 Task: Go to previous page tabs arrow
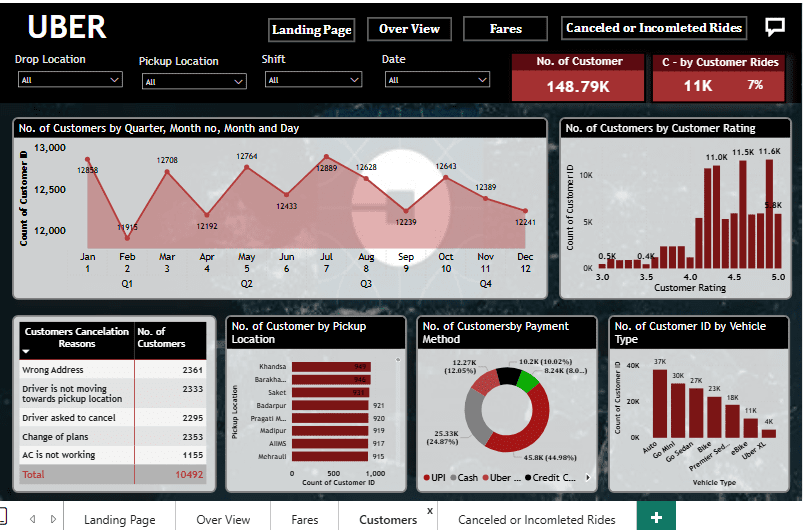click(32, 518)
